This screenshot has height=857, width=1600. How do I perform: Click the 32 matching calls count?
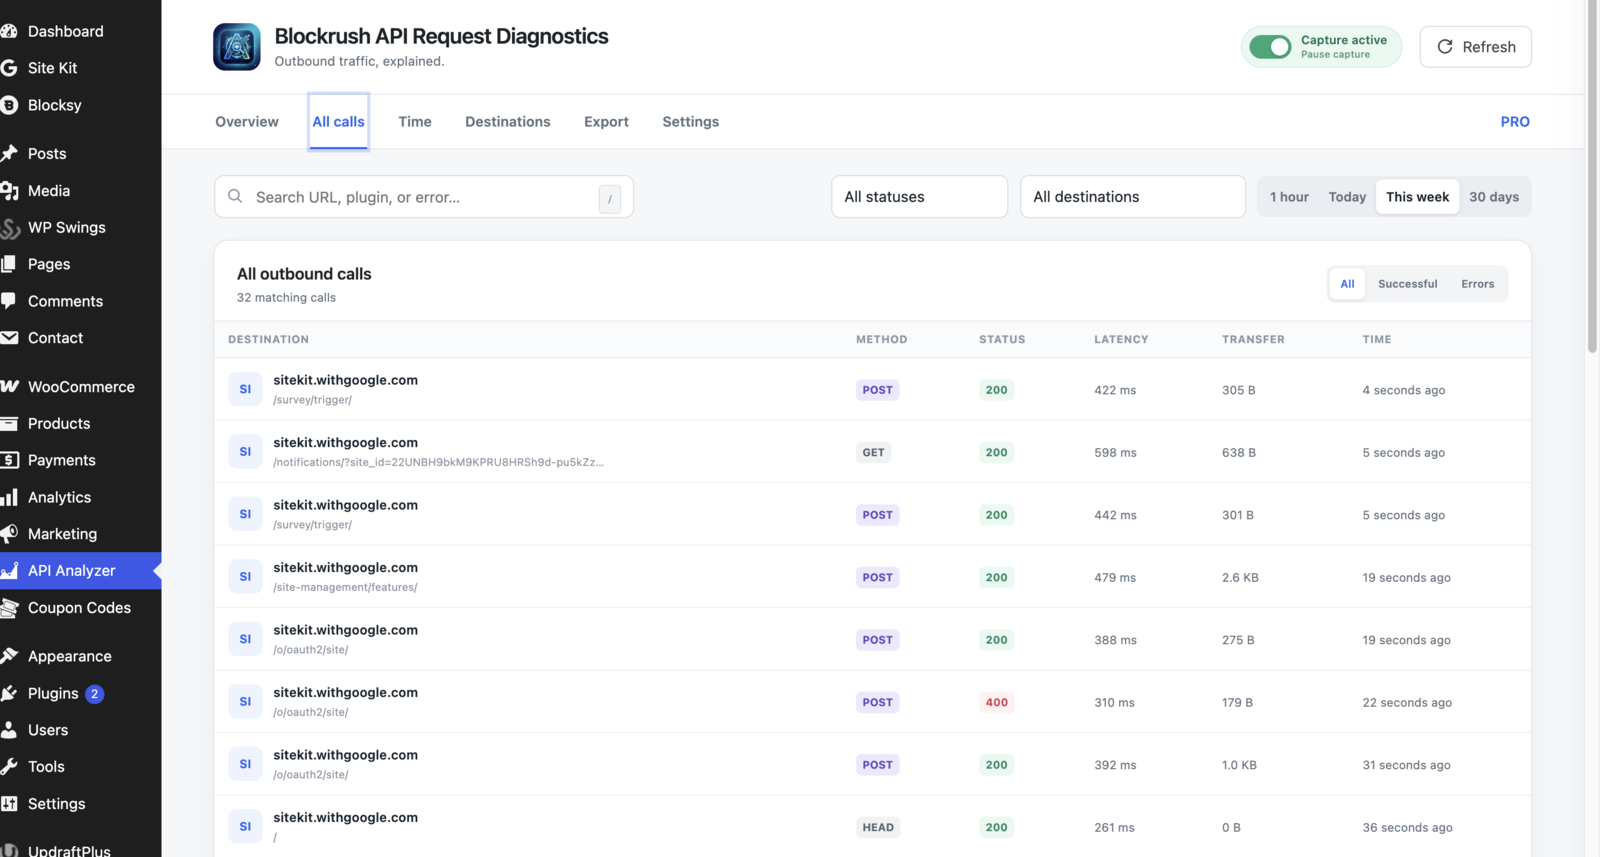(x=286, y=298)
